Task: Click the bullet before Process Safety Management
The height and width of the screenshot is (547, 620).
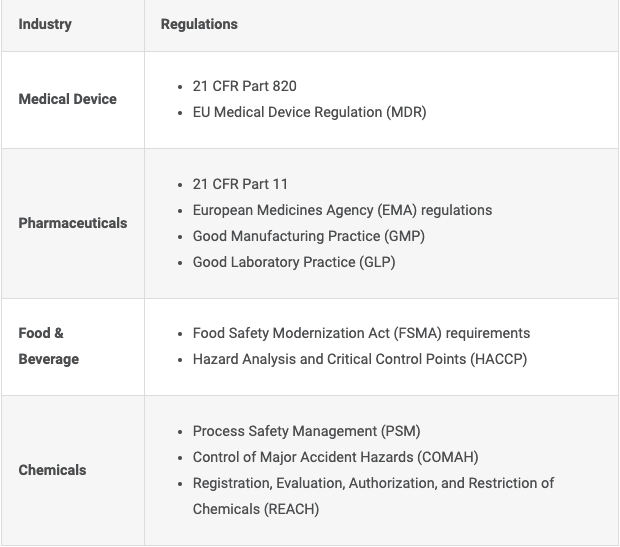Action: point(178,431)
